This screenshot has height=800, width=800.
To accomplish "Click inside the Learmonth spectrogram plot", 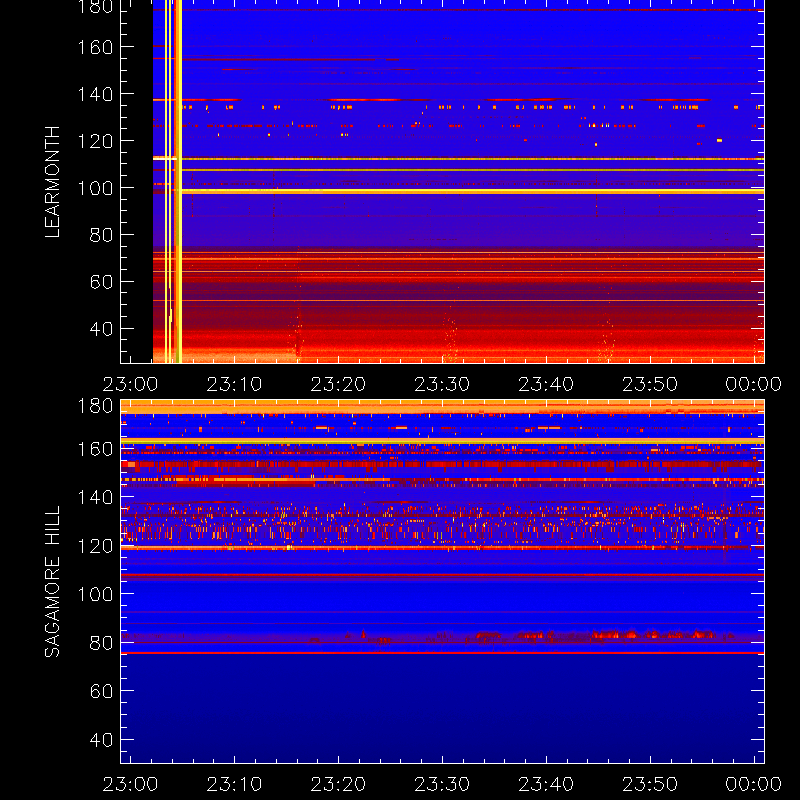I will tap(442, 182).
